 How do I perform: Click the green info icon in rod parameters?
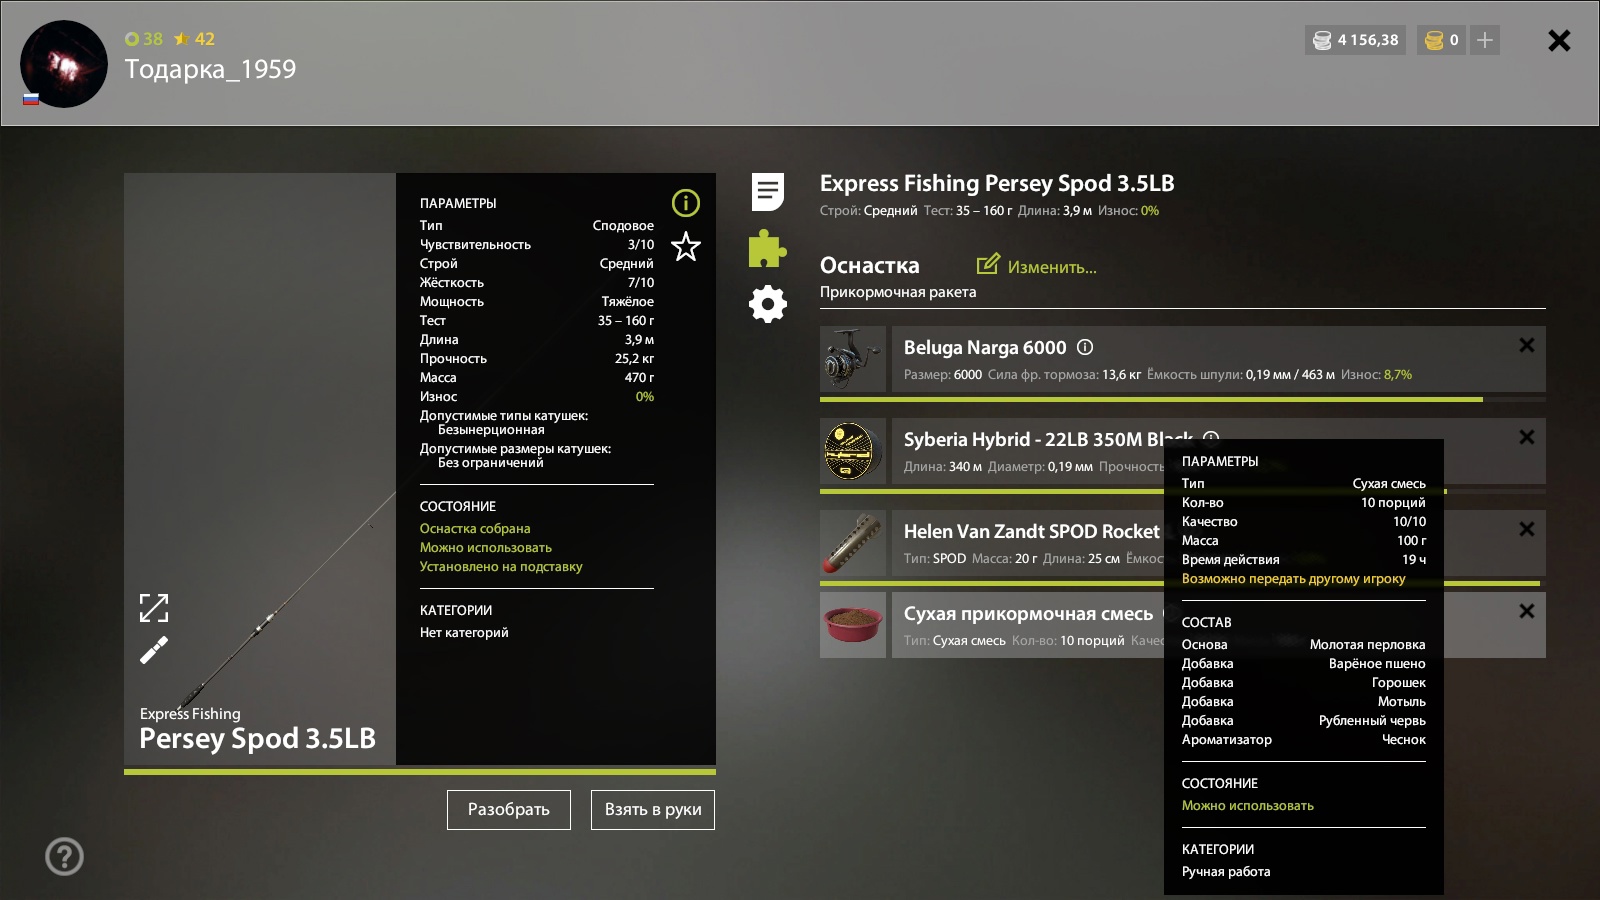click(685, 203)
